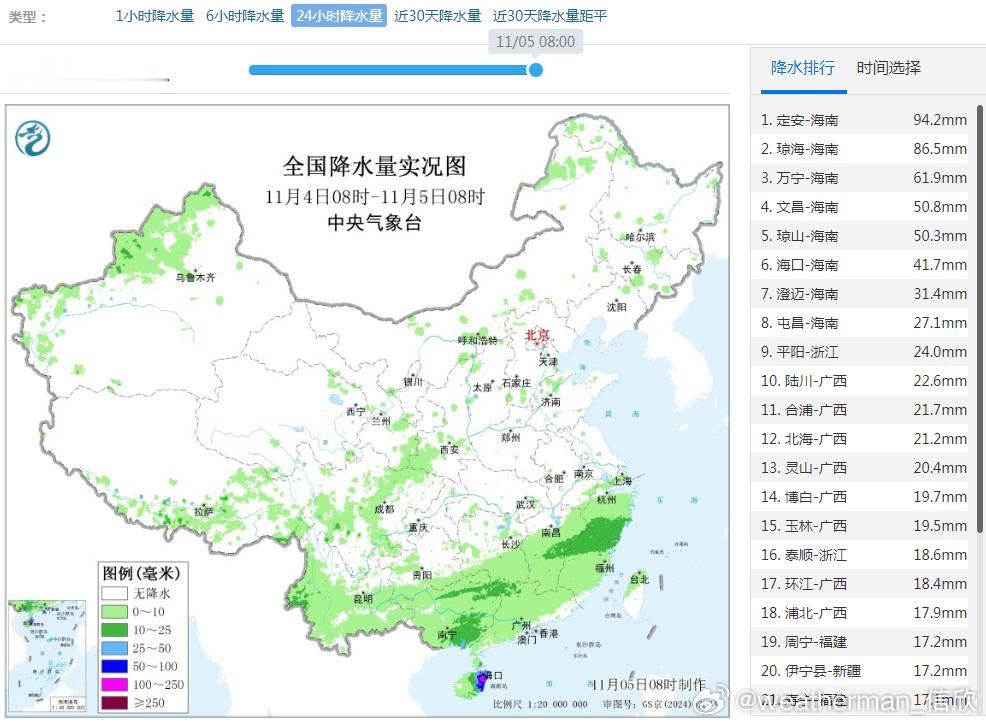
Task: Click the time slider handle
Action: coord(536,70)
